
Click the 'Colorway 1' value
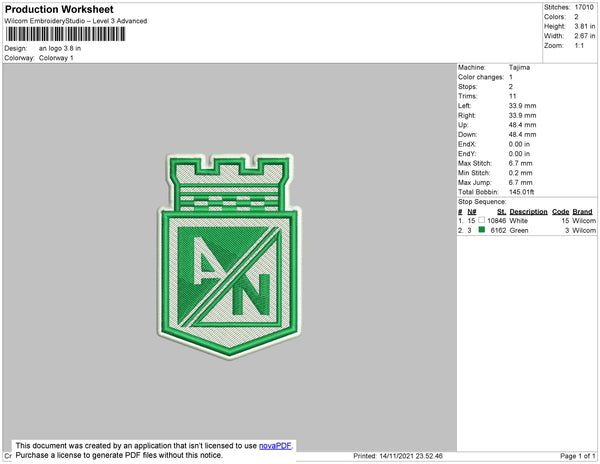pos(56,58)
